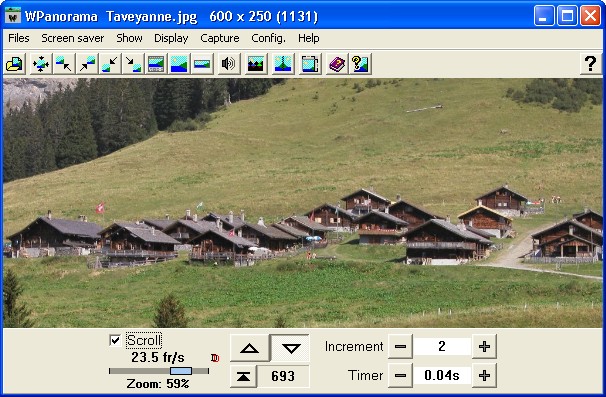Click the capture frame picture icon

coord(310,64)
